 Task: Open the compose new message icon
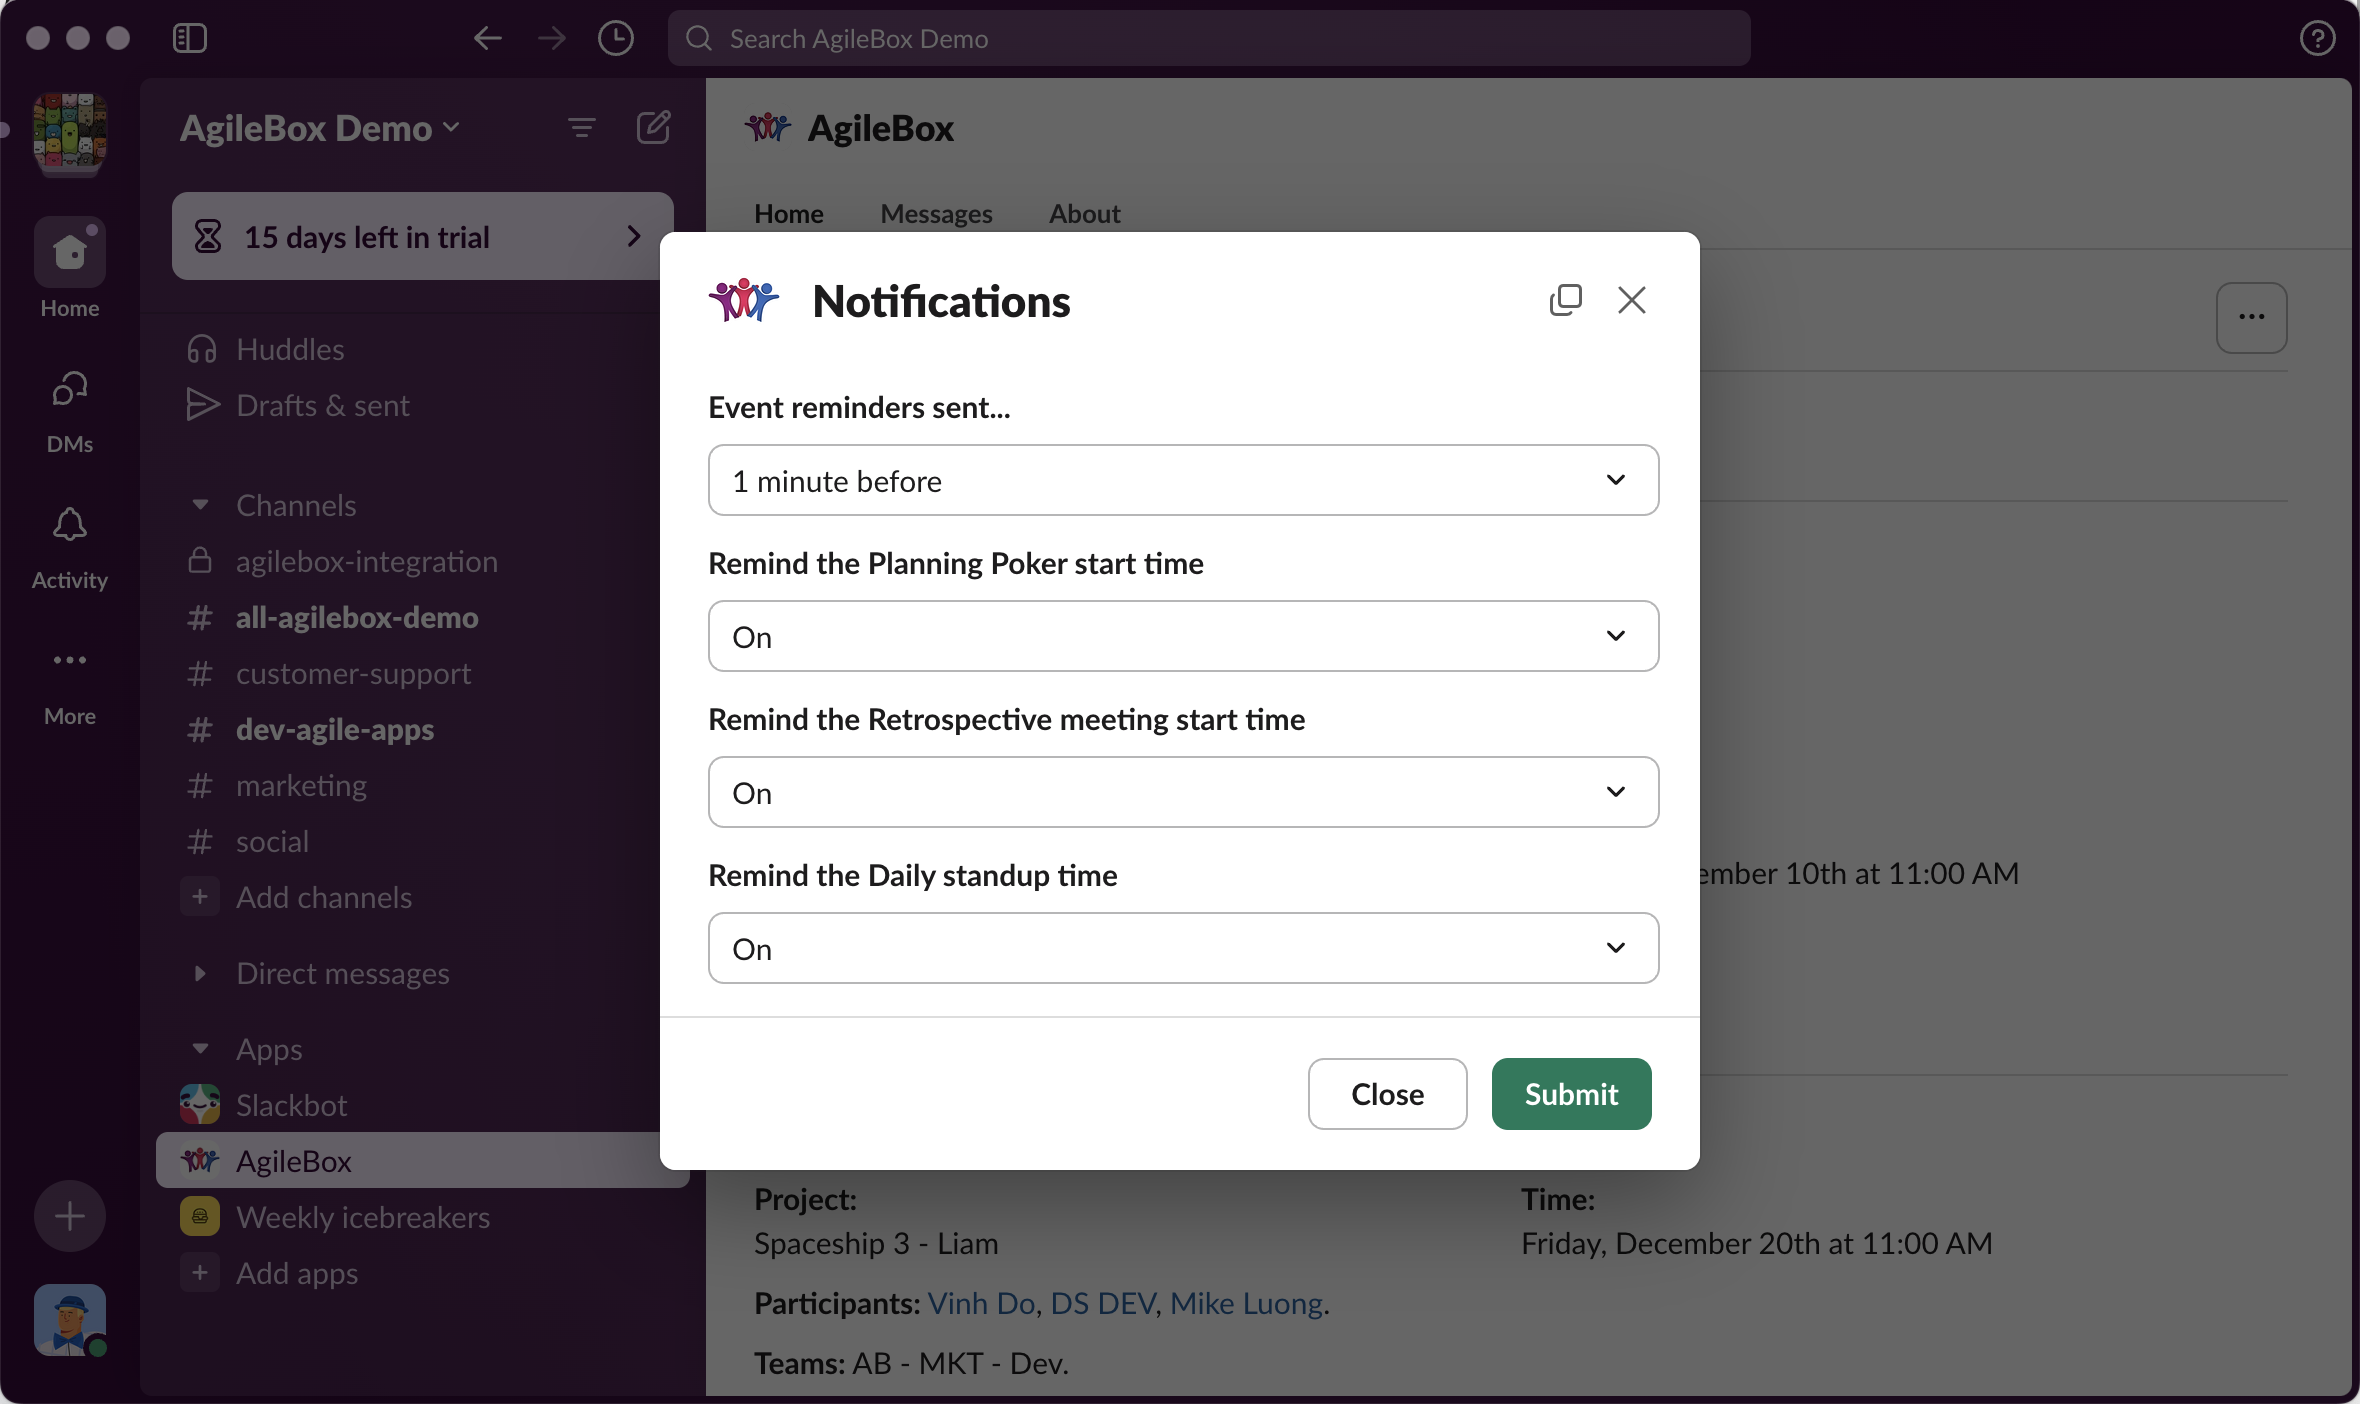point(653,128)
